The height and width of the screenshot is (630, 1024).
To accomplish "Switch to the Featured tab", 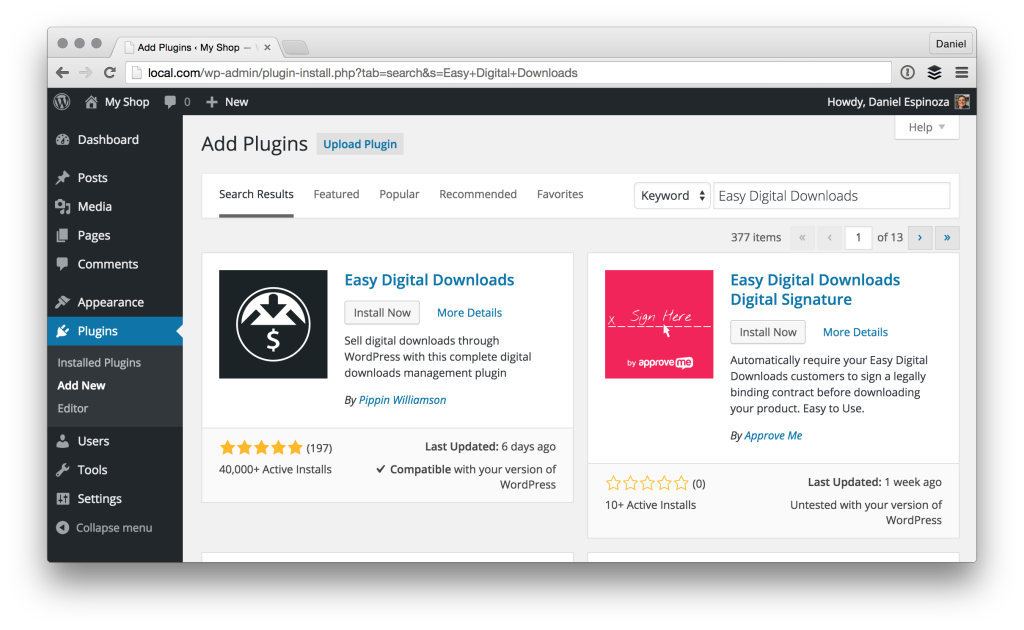I will point(336,194).
